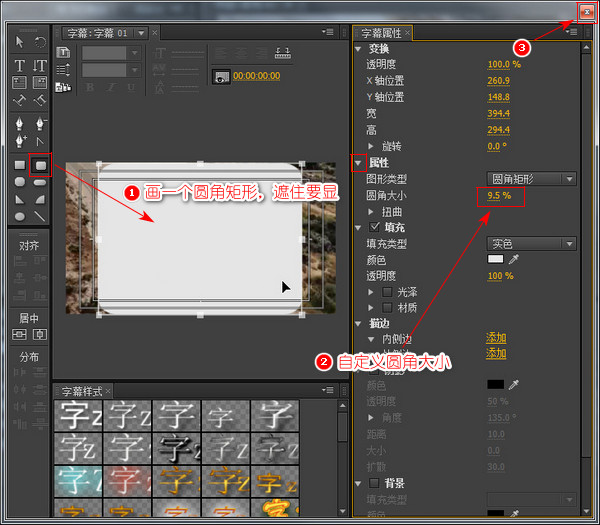Select the Rectangle tool
This screenshot has width=600, height=525.
tap(20, 165)
